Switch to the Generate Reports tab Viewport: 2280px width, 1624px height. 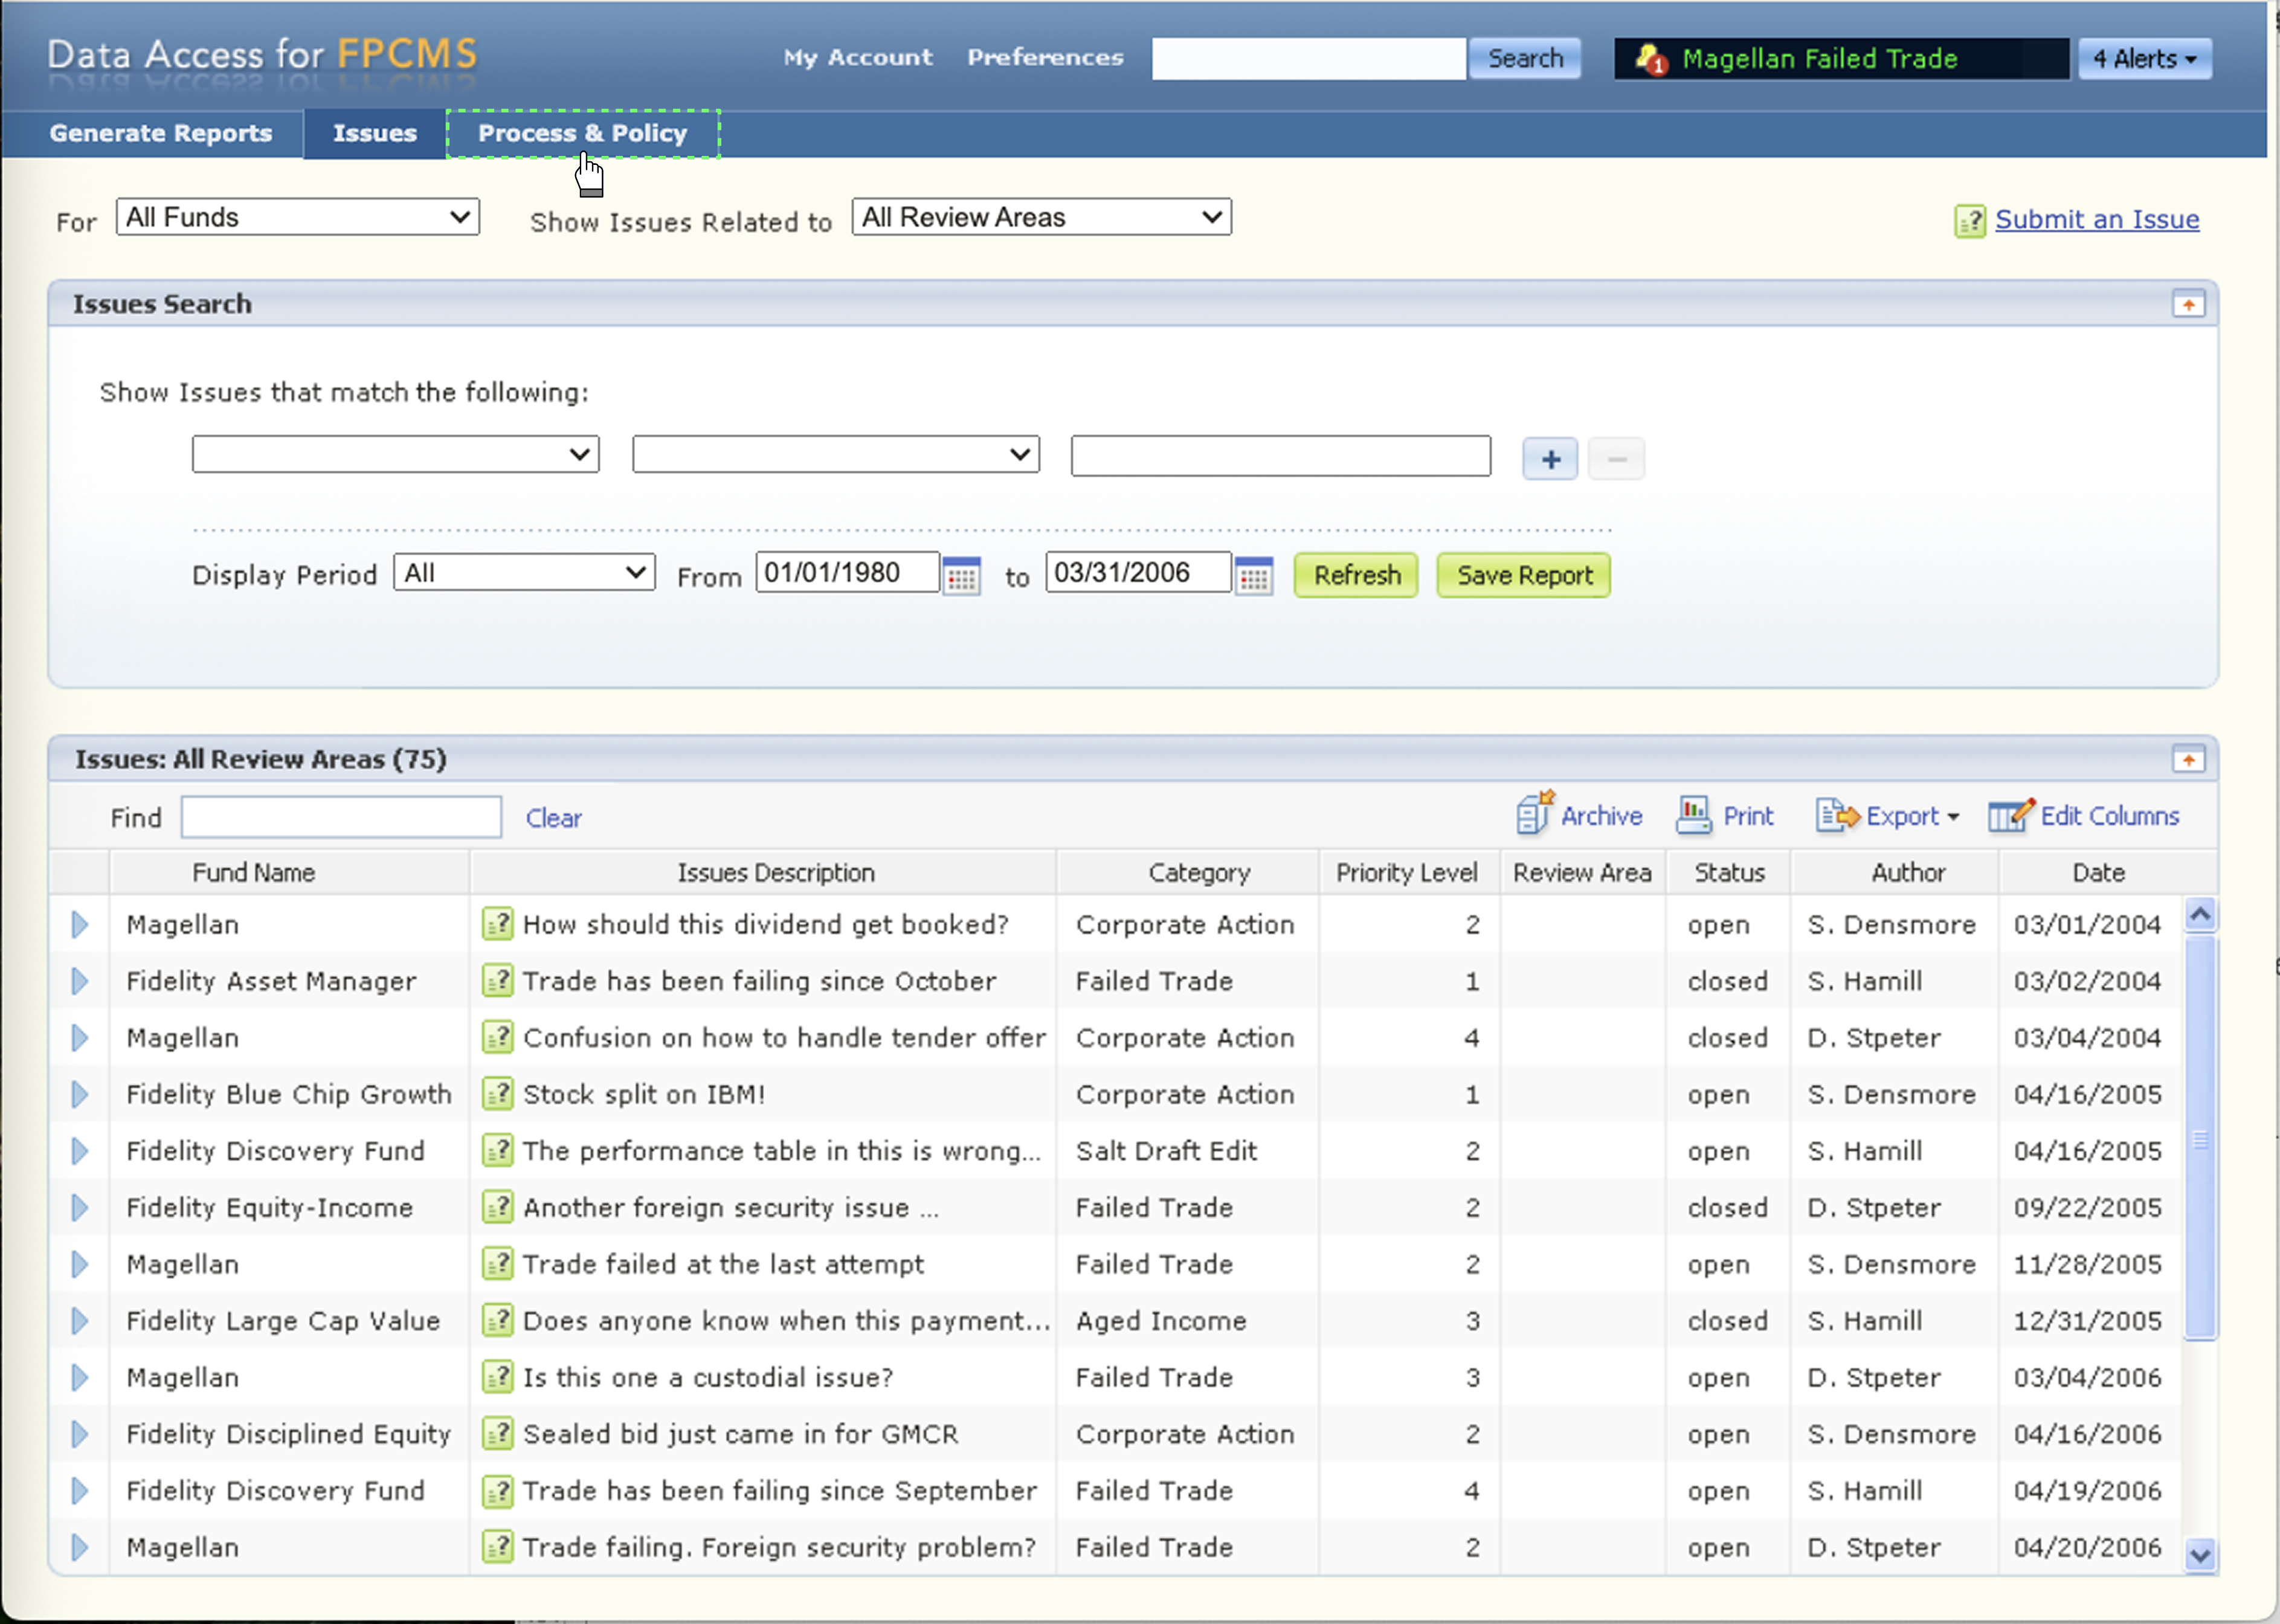[x=160, y=133]
